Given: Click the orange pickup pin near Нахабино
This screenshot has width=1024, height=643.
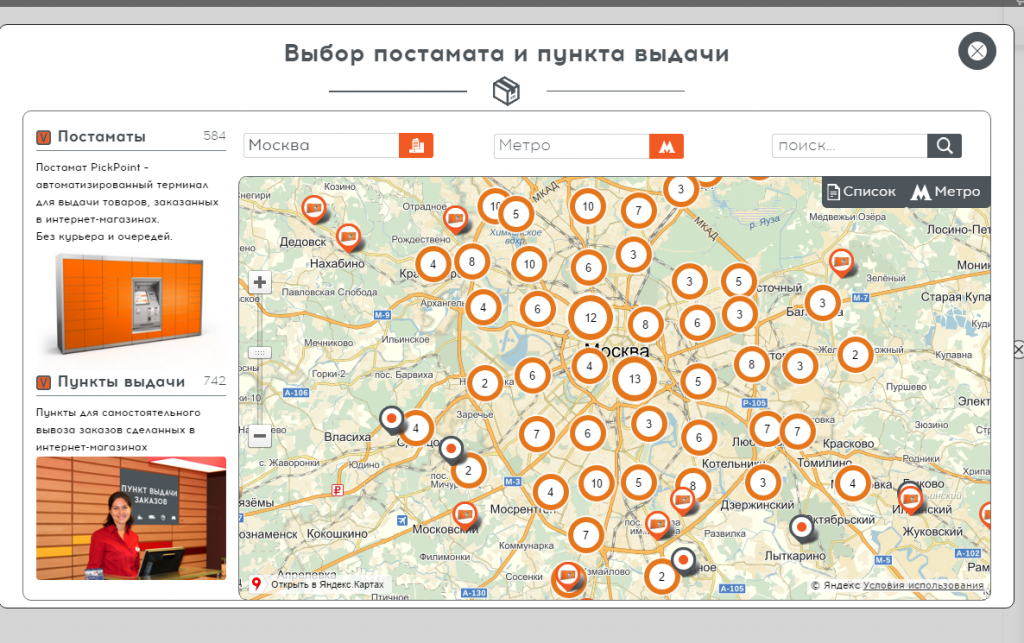Looking at the screenshot, I should pos(348,237).
